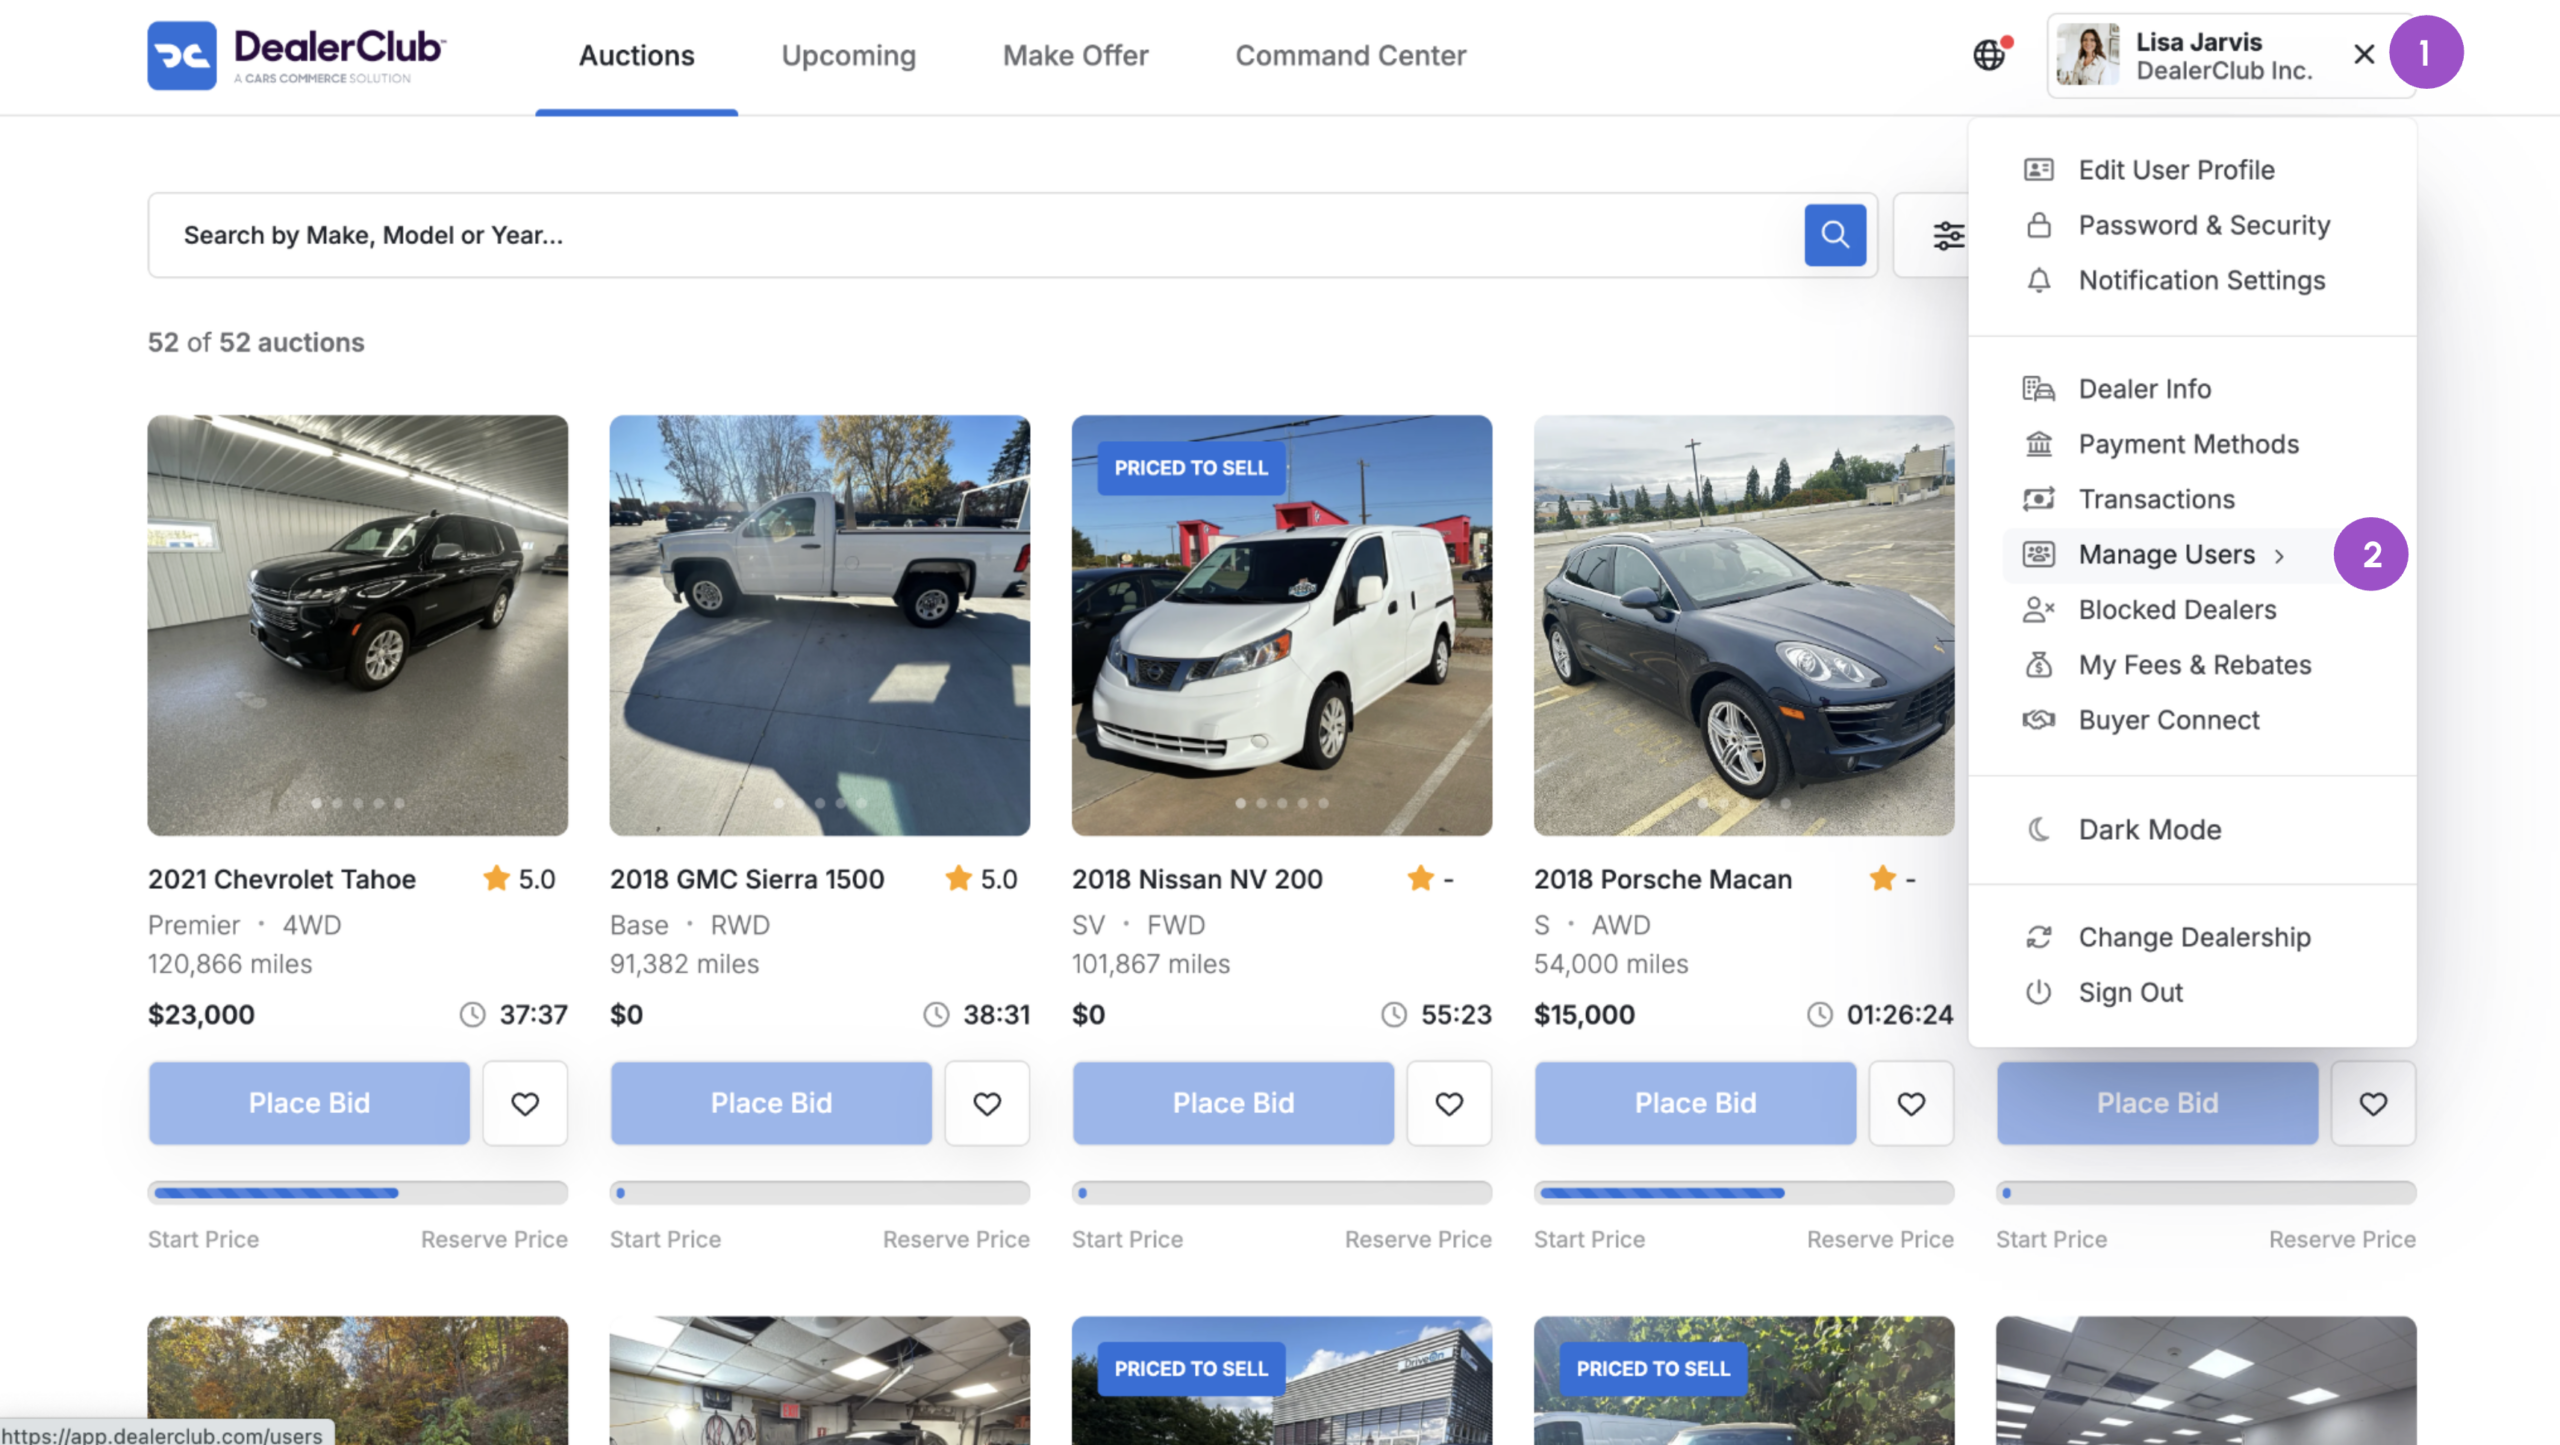The height and width of the screenshot is (1445, 2560).
Task: Click the Transactions cash icon
Action: click(2038, 499)
